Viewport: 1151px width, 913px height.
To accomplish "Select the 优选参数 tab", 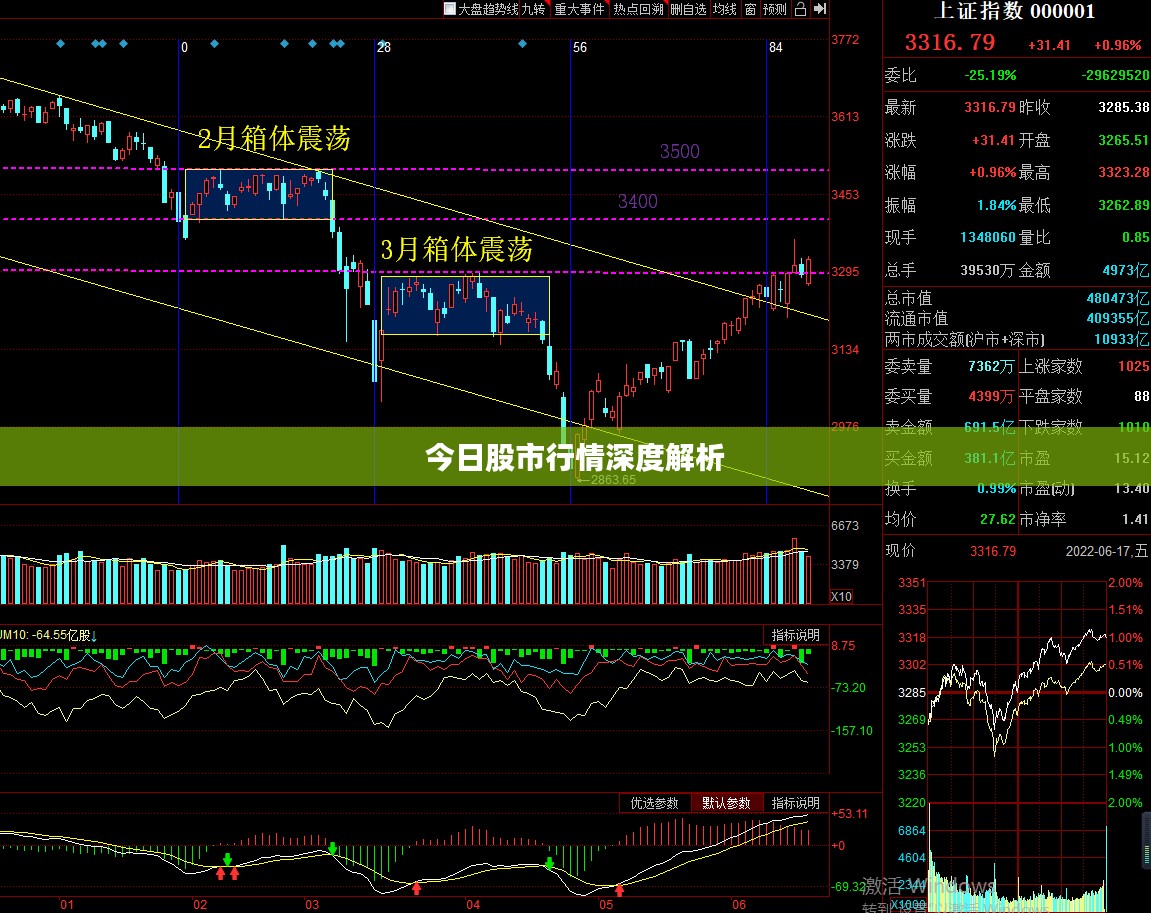I will coord(654,803).
